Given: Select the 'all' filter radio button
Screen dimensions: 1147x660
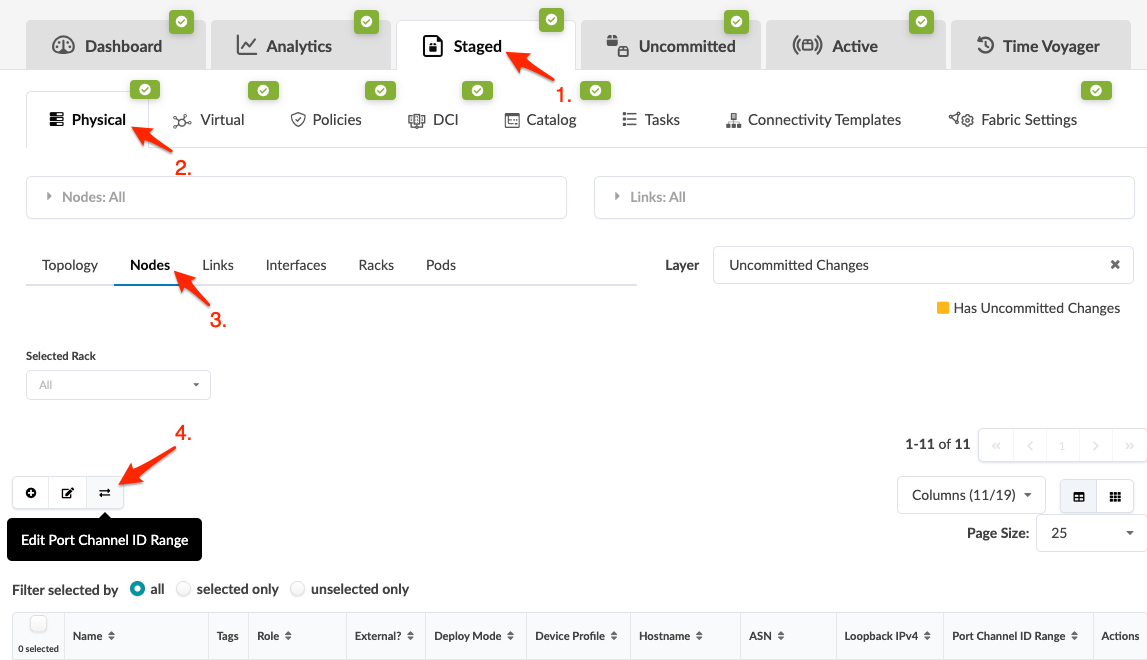Looking at the screenshot, I should (x=137, y=588).
